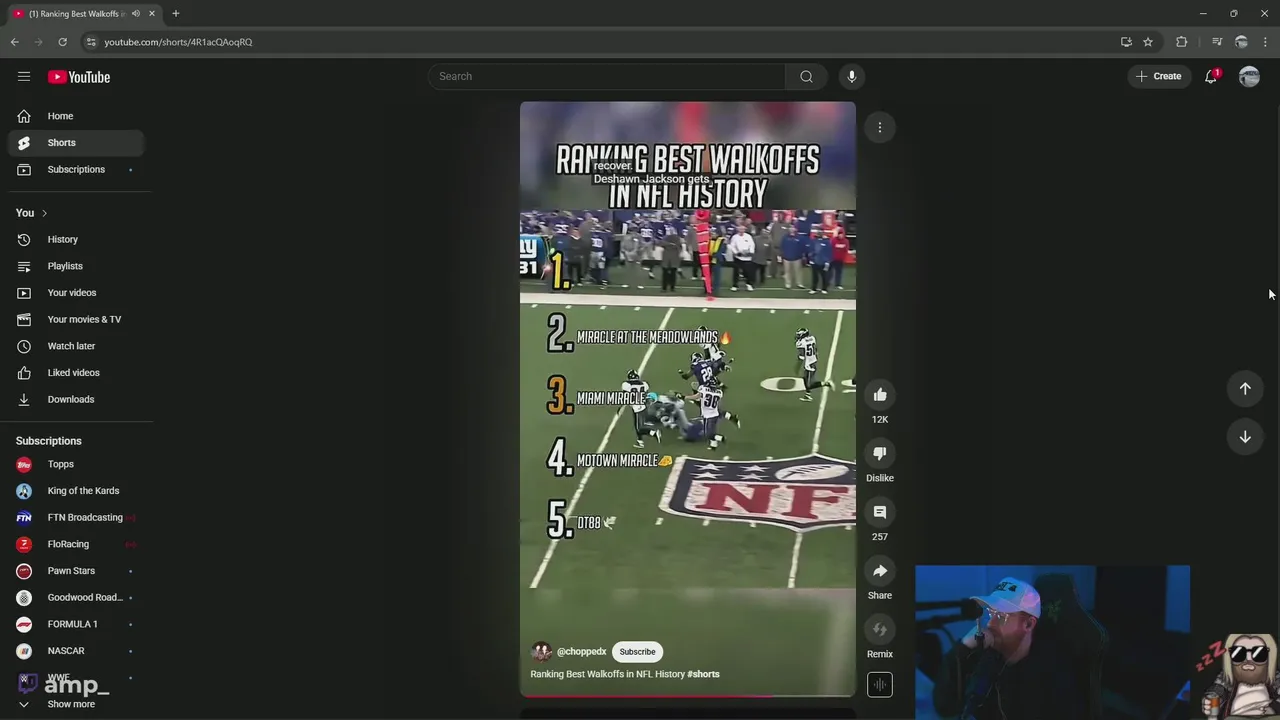Open Topps channel subscription
Image resolution: width=1280 pixels, height=720 pixels.
pos(76,464)
